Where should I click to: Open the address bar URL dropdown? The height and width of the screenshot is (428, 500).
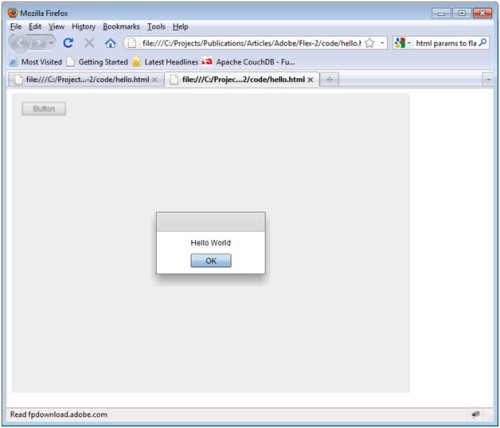(382, 43)
